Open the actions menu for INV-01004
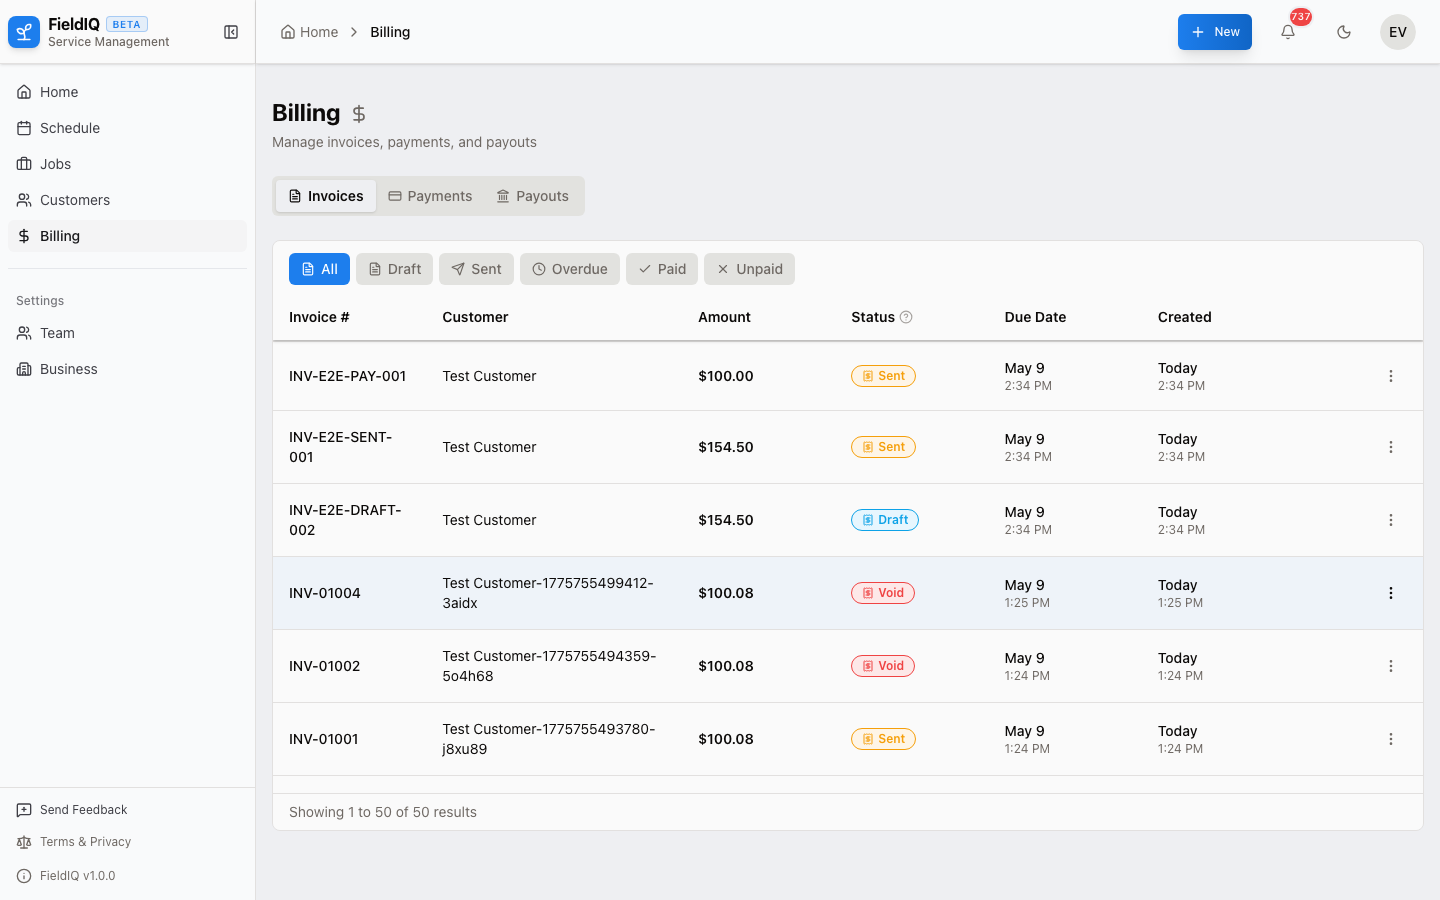 pyautogui.click(x=1391, y=593)
